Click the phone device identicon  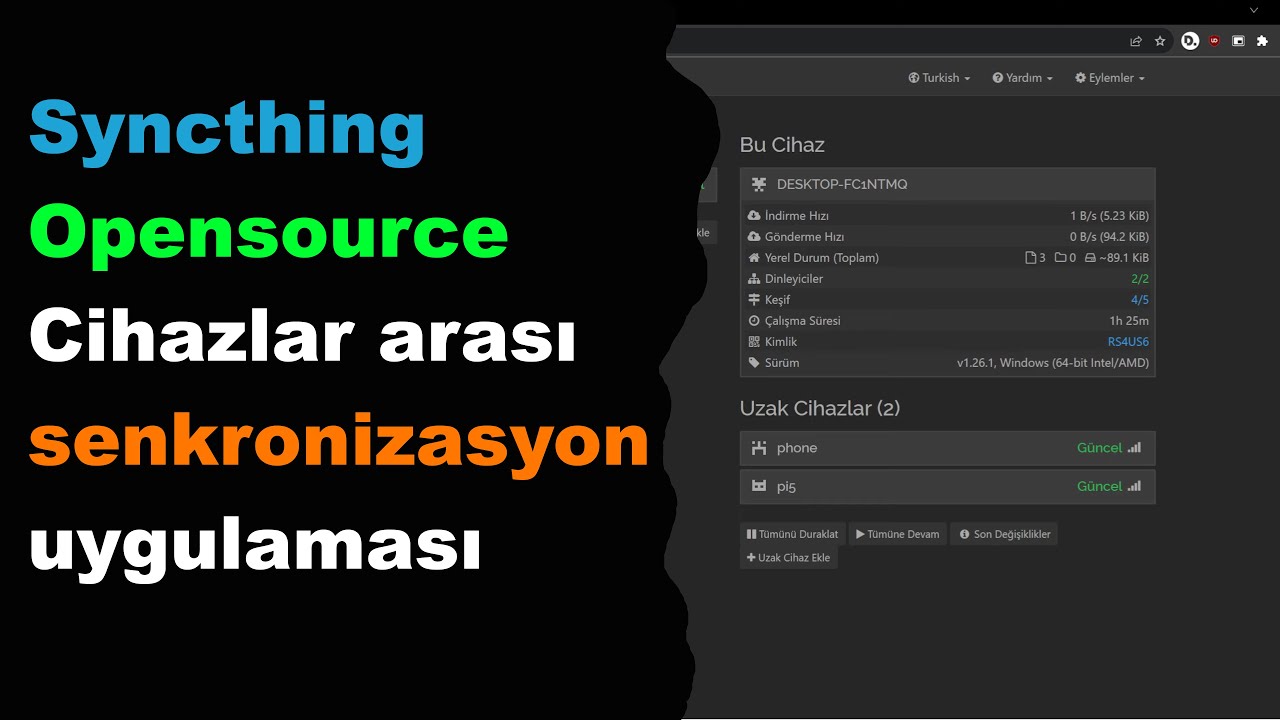pos(759,448)
